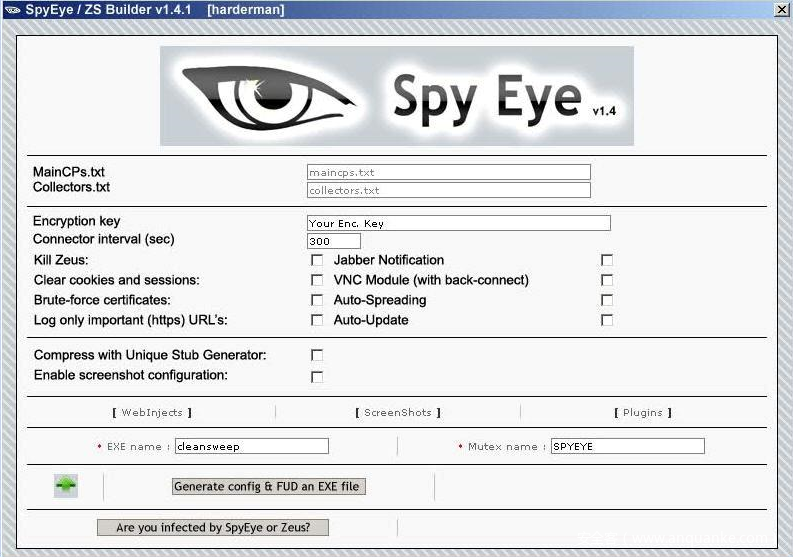Click the EXE name field with cleansweep
The height and width of the screenshot is (557, 793).
point(252,446)
